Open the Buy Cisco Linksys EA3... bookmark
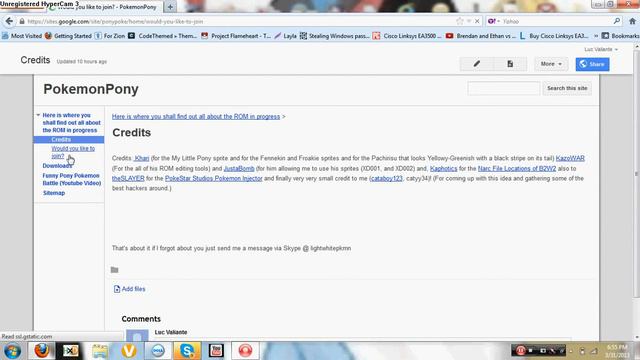This screenshot has width=640, height=360. (x=553, y=36)
